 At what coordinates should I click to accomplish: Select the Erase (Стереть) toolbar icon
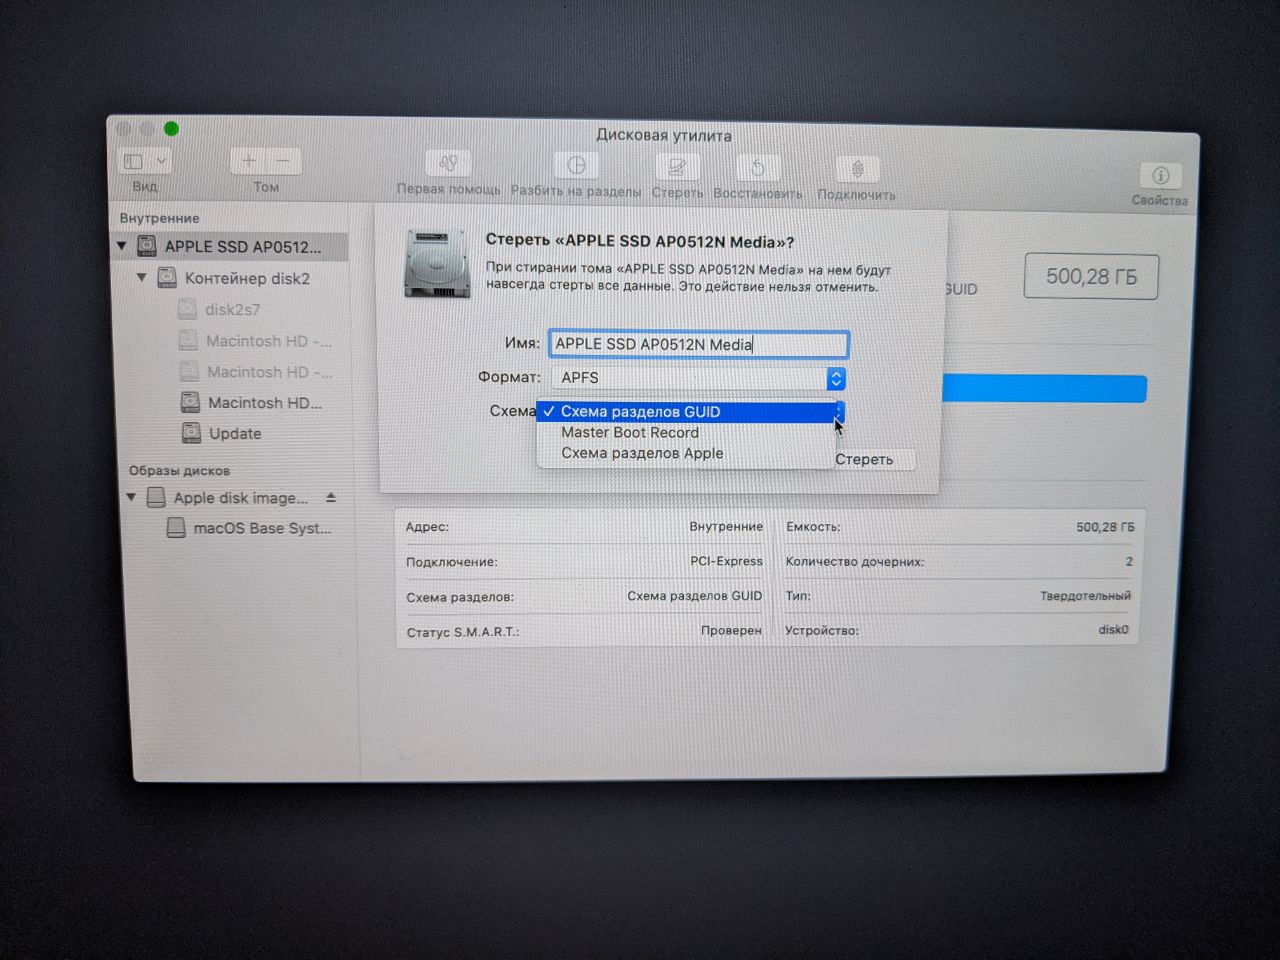point(677,167)
